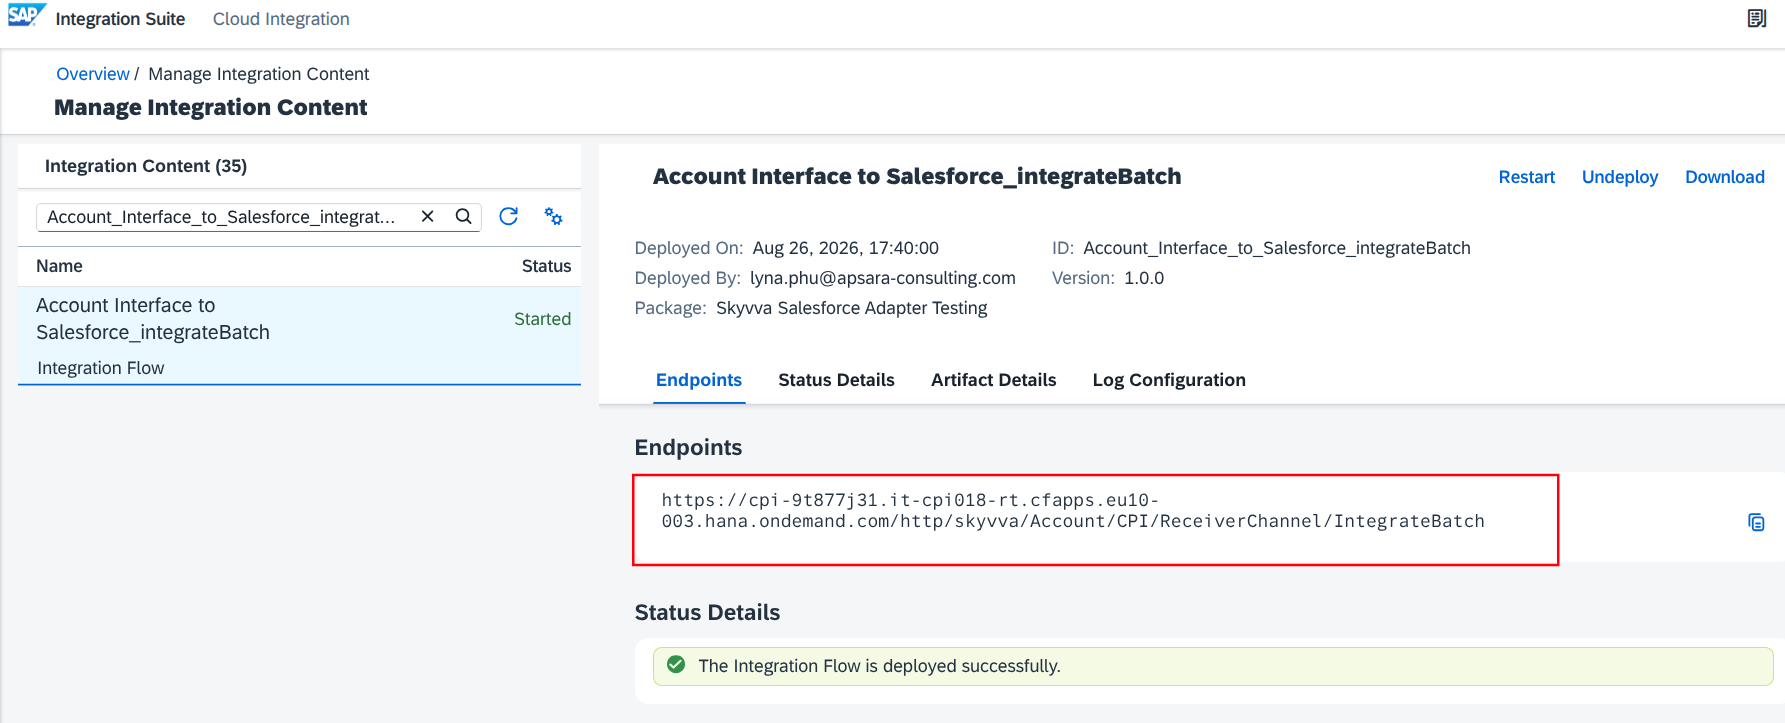Click the deployed-by email lyna.phu@apsara-consulting.com
The height and width of the screenshot is (723, 1785).
(x=883, y=278)
